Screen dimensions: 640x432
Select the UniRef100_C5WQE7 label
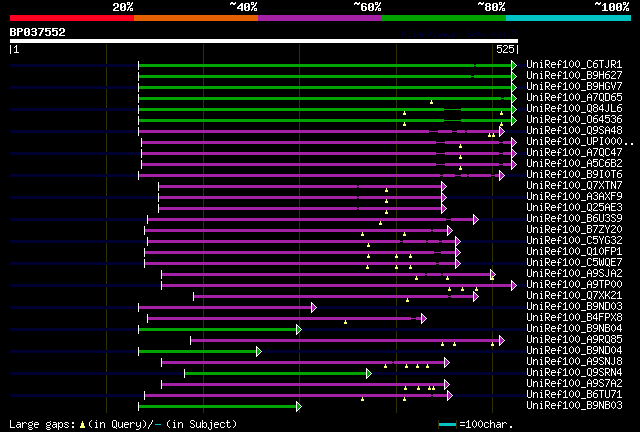(x=574, y=263)
